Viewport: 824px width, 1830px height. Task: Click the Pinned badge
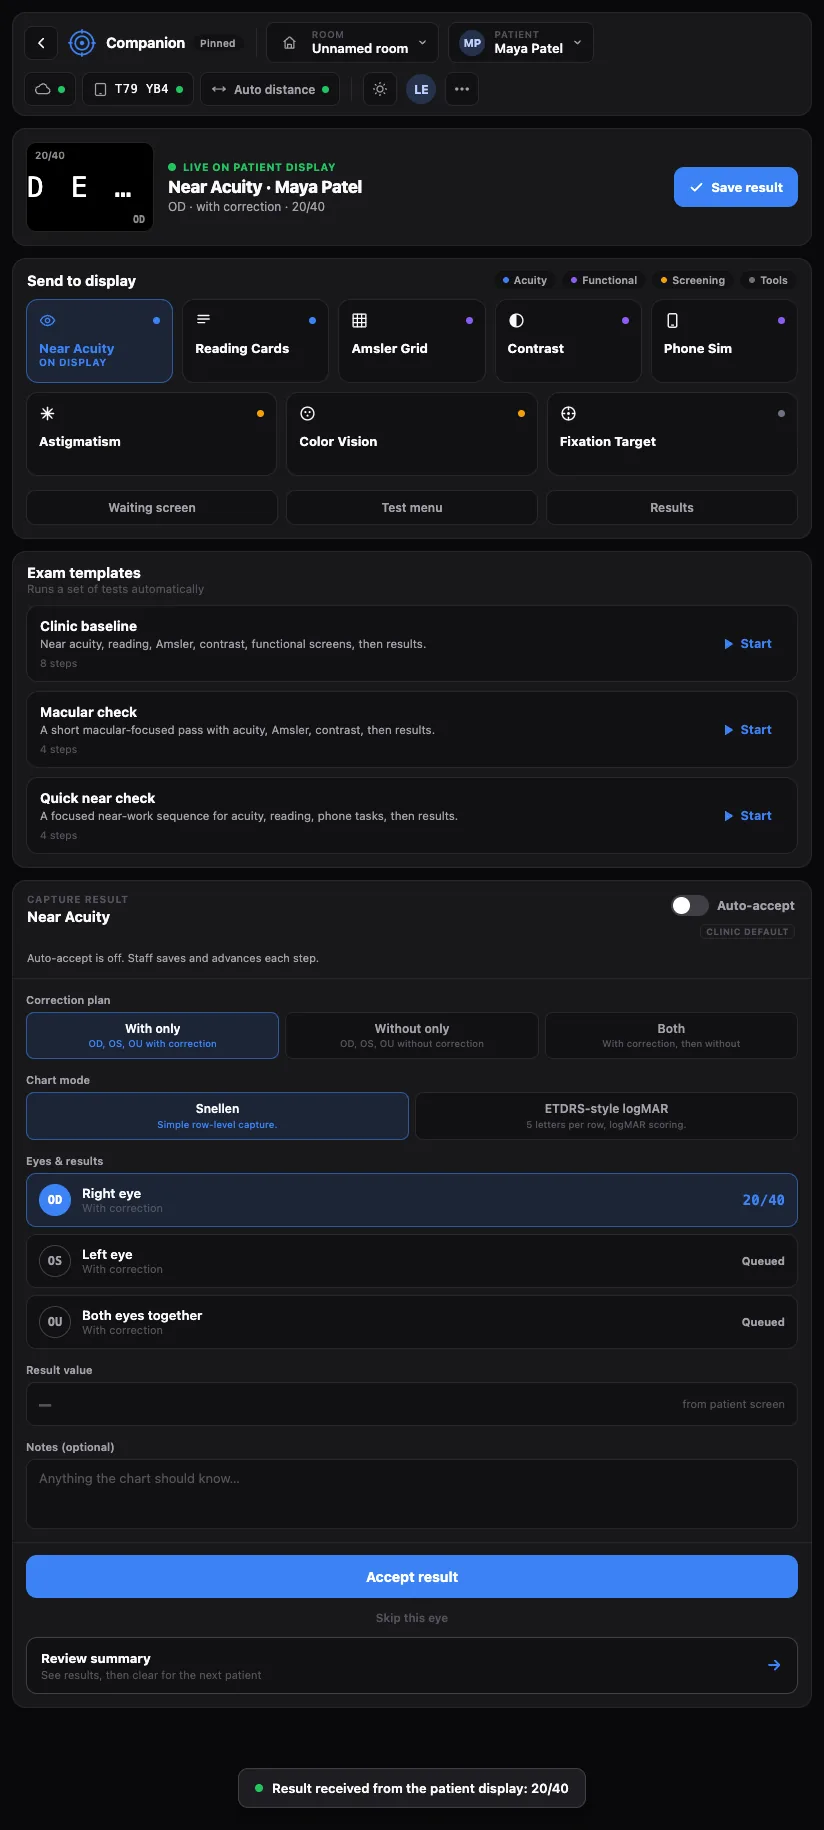218,43
